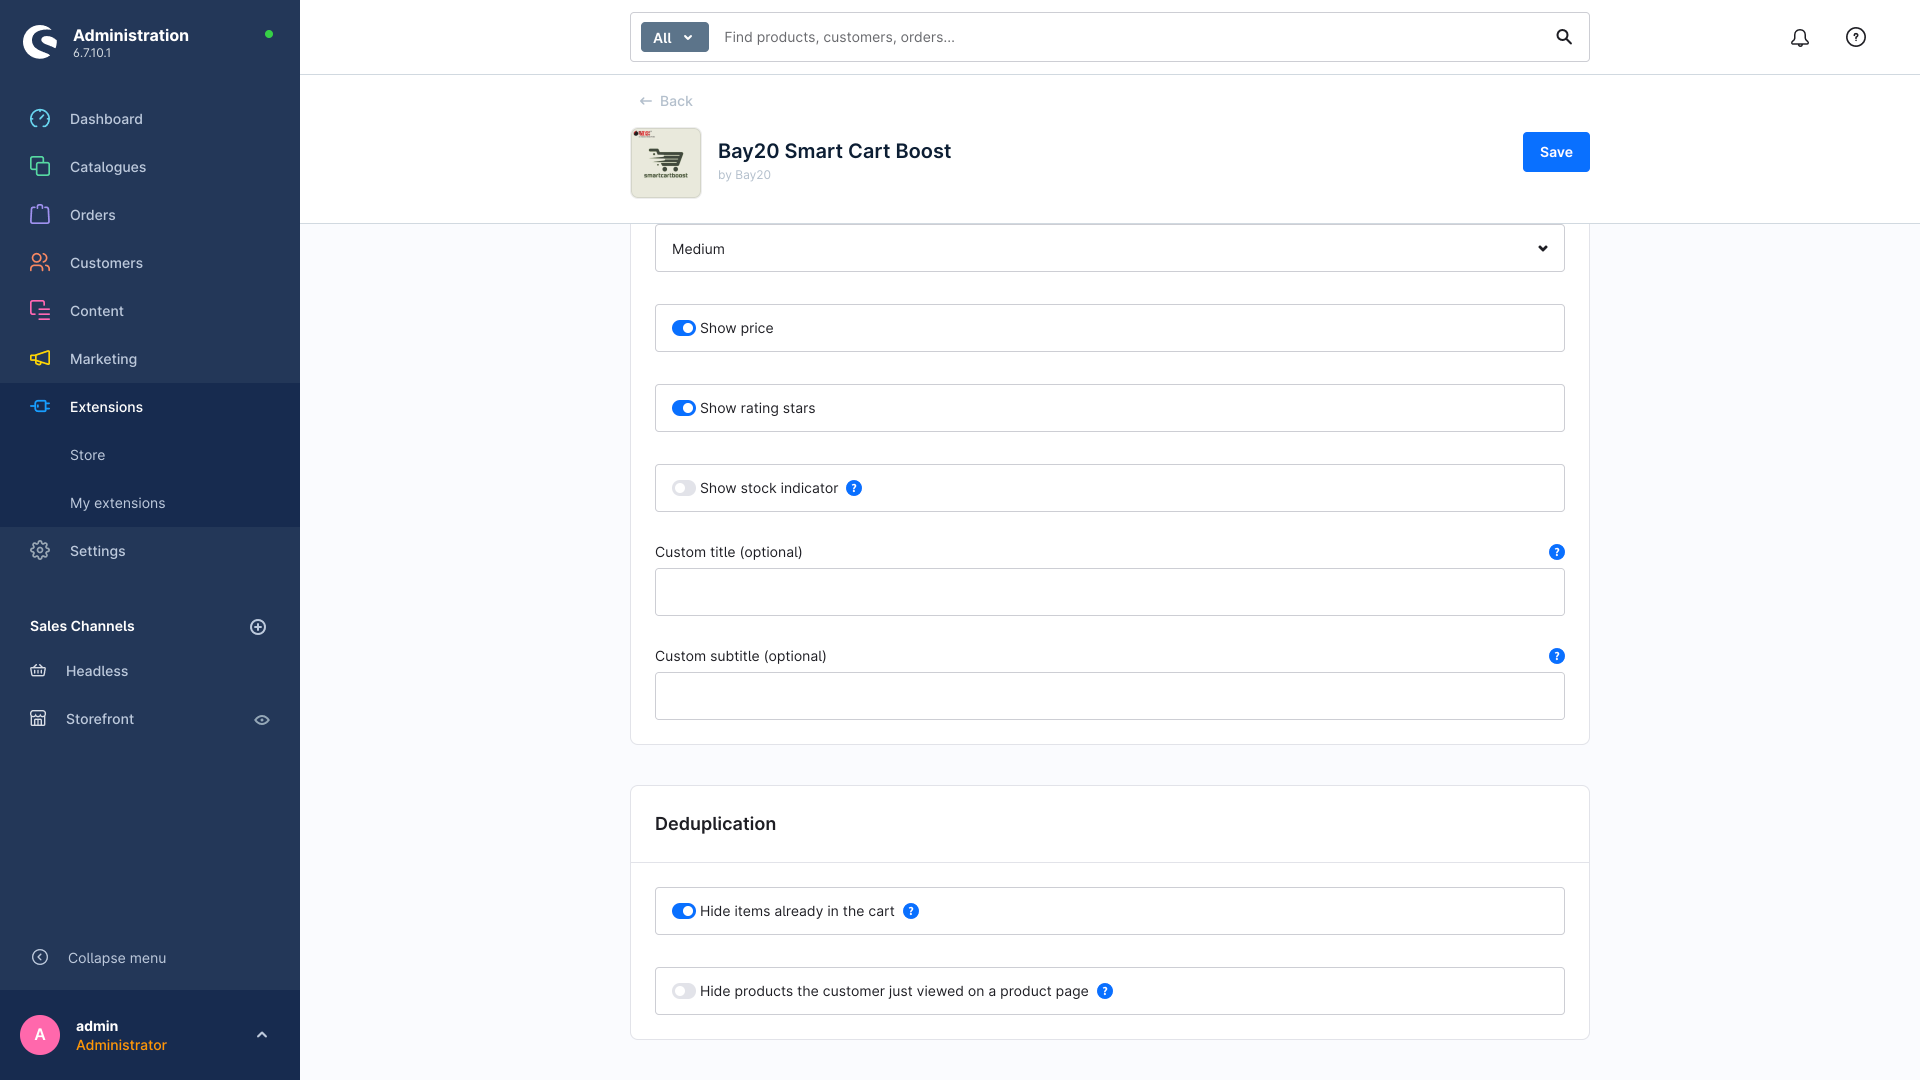The width and height of the screenshot is (1920, 1080).
Task: Open the All search filter dropdown
Action: tap(675, 37)
